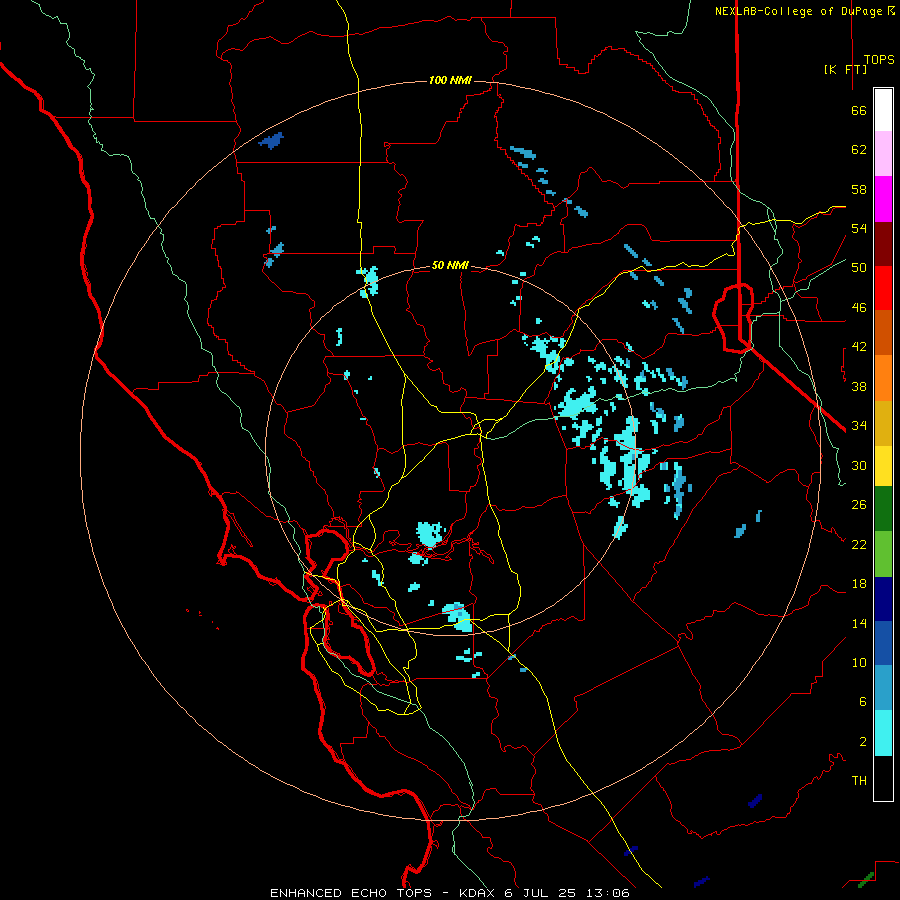
Task: Click the medium blue 18 kft legend swatch
Action: (883, 643)
